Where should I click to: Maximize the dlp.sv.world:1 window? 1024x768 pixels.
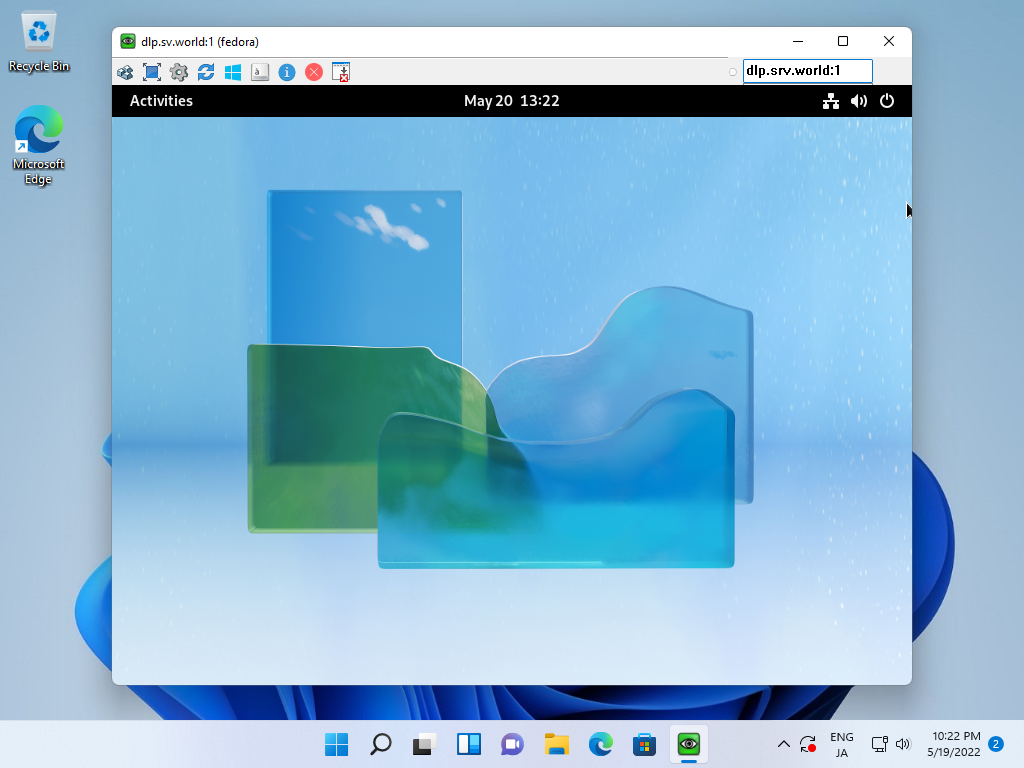843,41
